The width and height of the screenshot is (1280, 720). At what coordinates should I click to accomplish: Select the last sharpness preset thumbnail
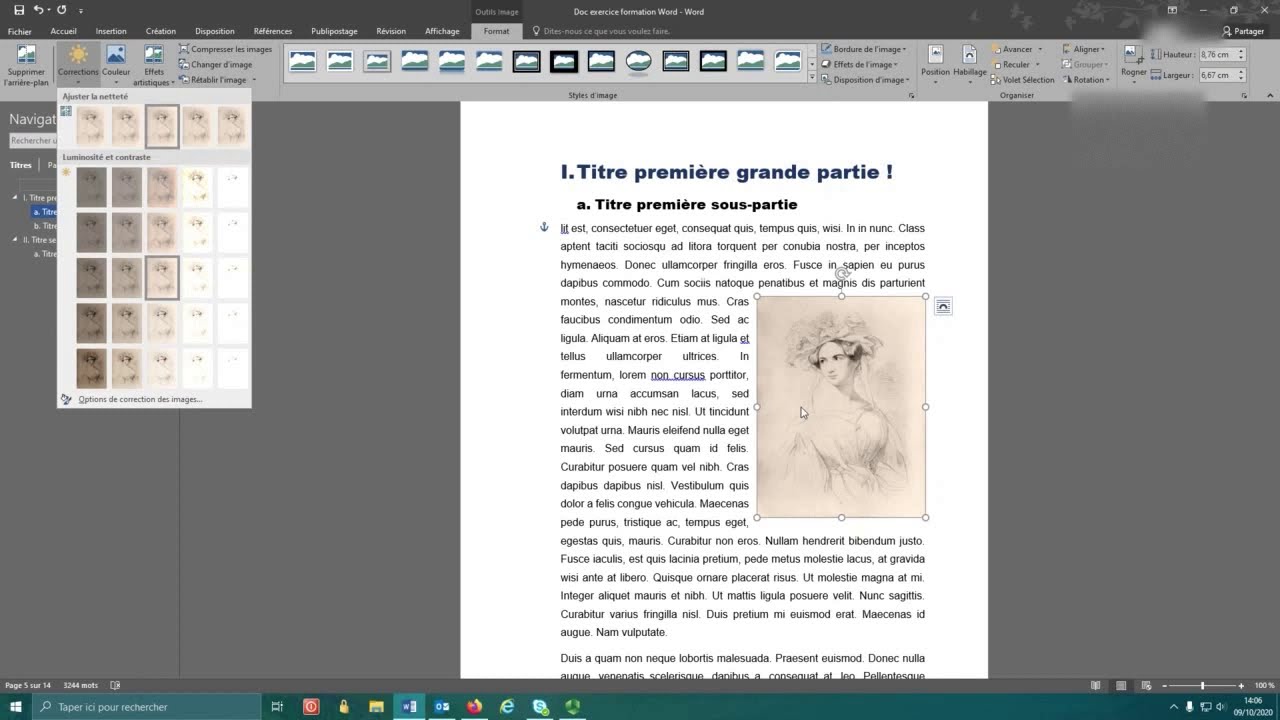[x=232, y=127]
